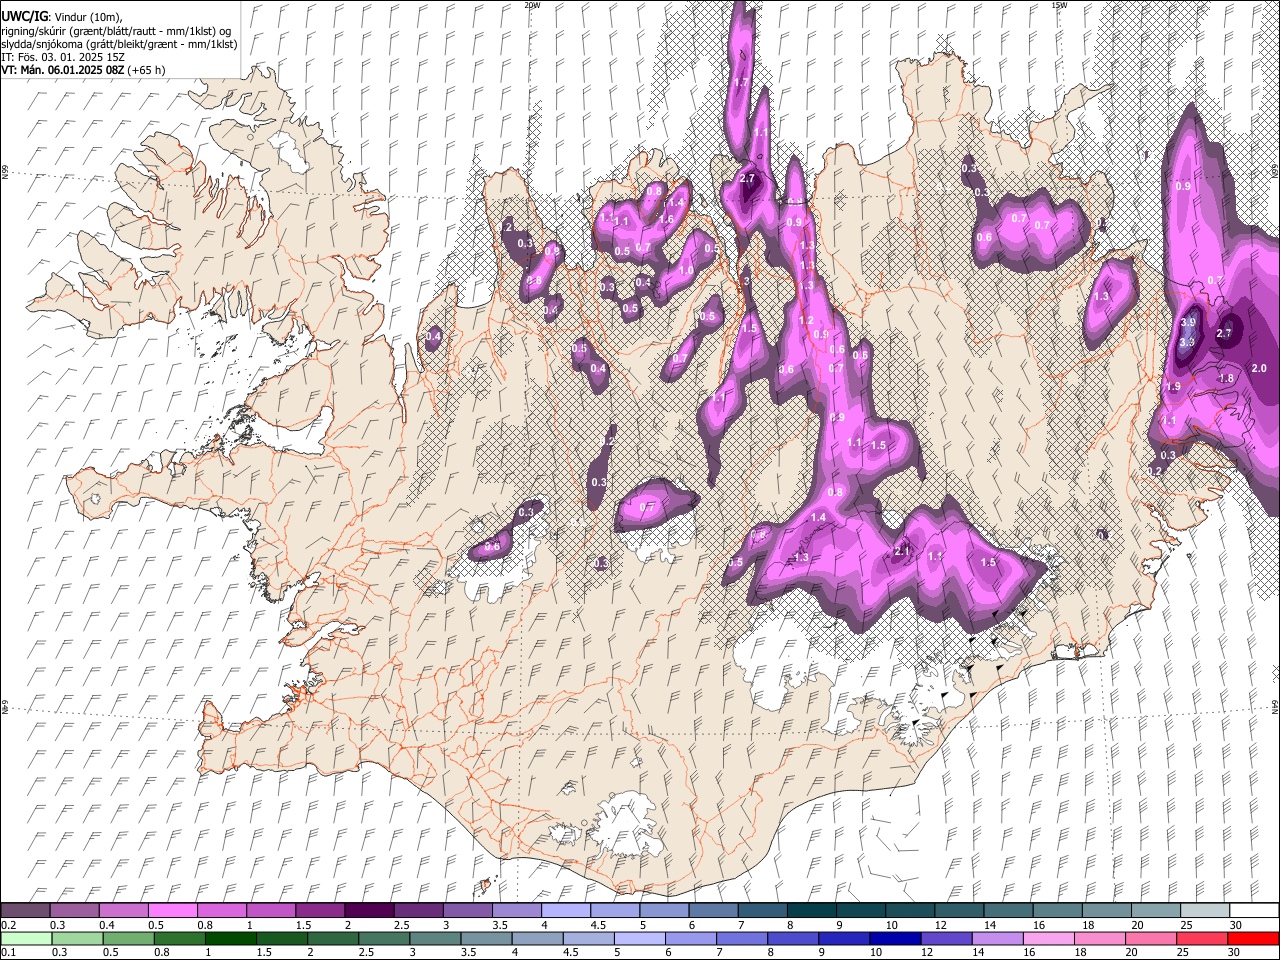Image resolution: width=1280 pixels, height=960 pixels.
Task: Click the dark purple 2 swatch, upper legend row
Action: tap(368, 910)
